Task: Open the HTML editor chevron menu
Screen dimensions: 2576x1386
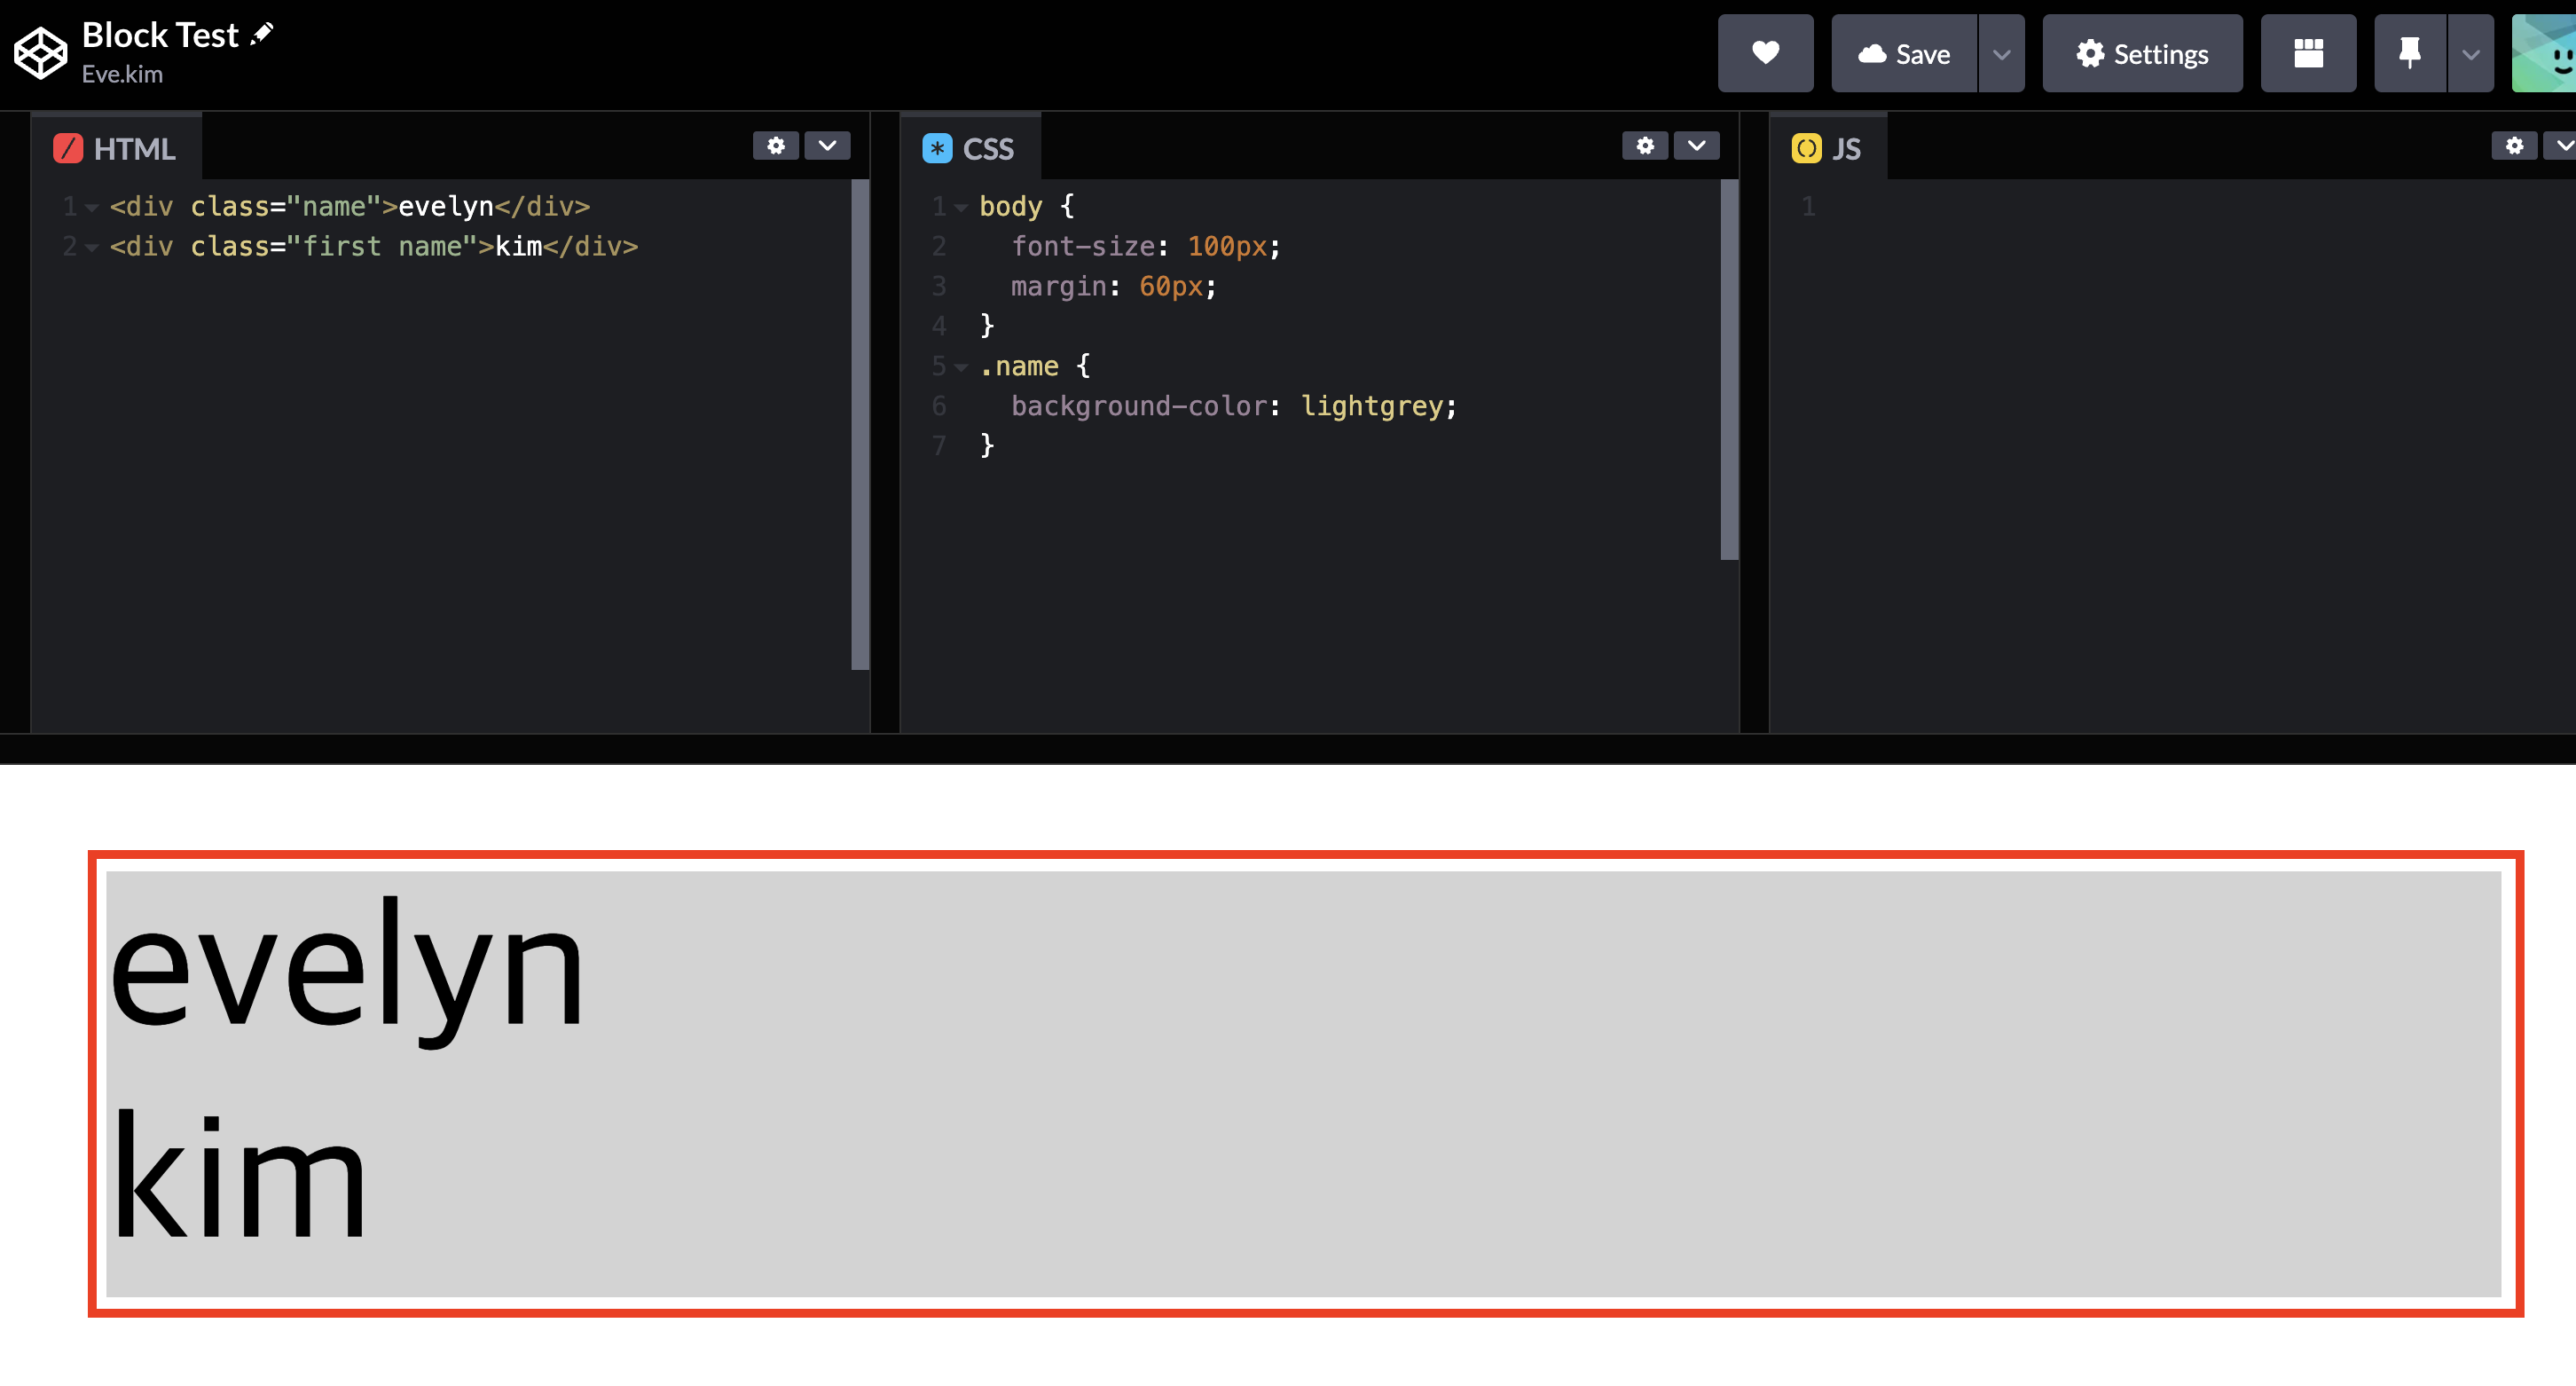Action: tap(827, 146)
